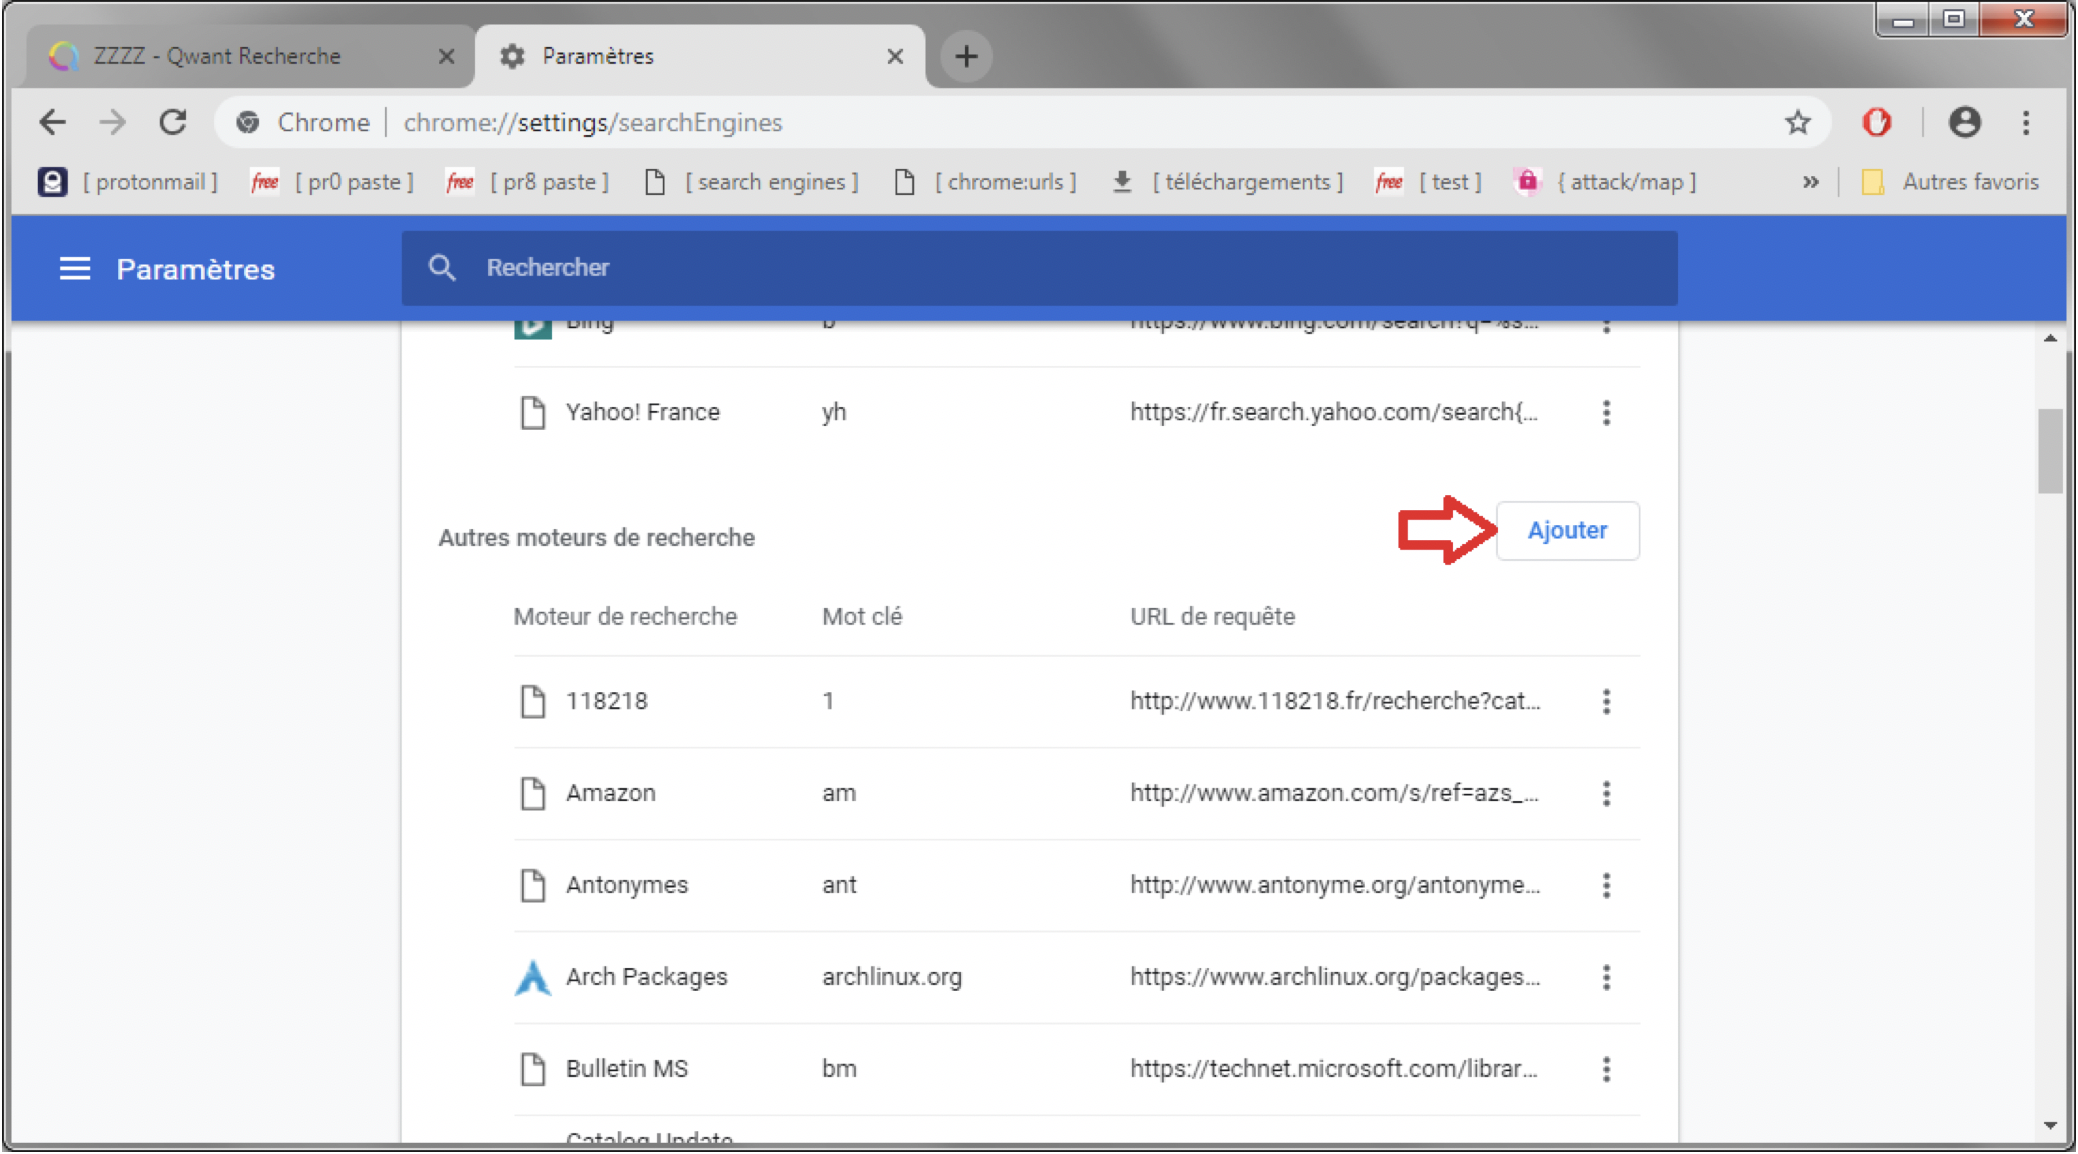The image size is (2078, 1154).
Task: Open the Paramètres hamburger menu
Action: coord(75,269)
